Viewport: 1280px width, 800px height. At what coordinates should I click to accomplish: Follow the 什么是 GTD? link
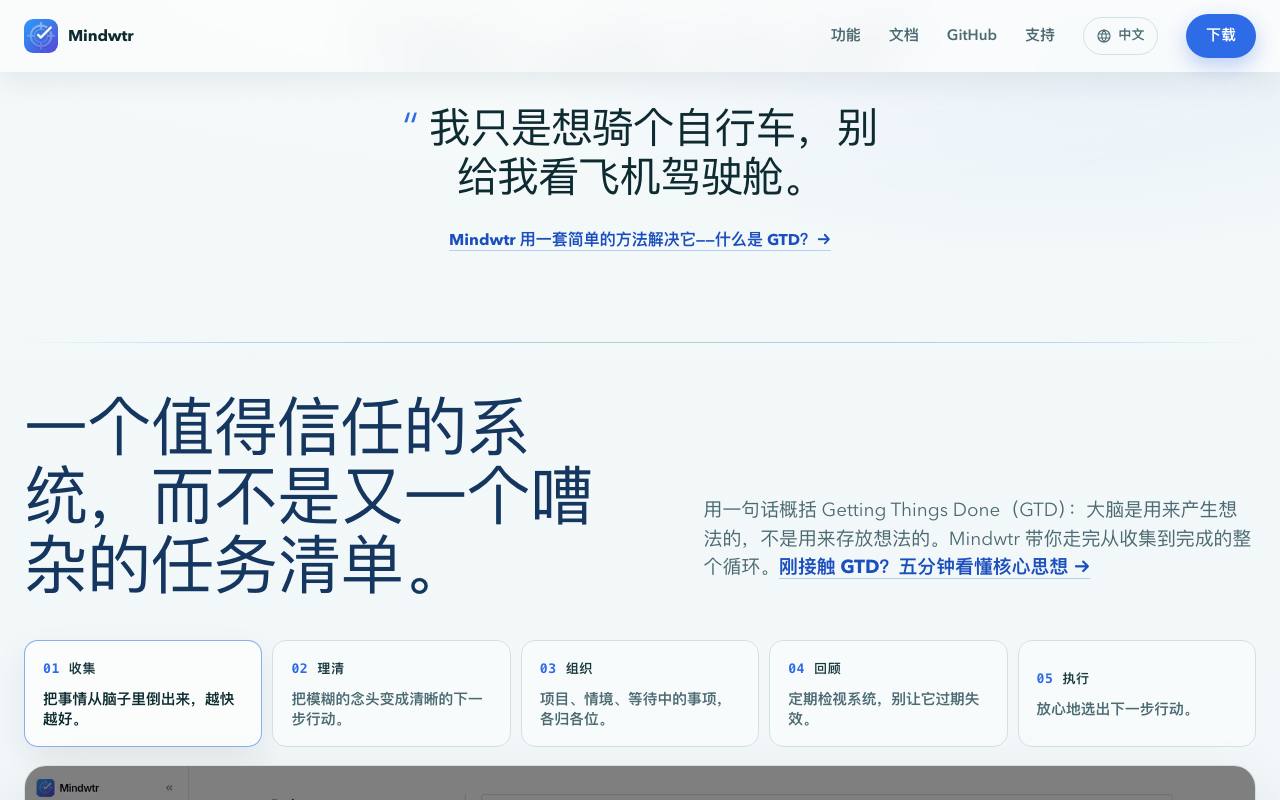coord(640,240)
